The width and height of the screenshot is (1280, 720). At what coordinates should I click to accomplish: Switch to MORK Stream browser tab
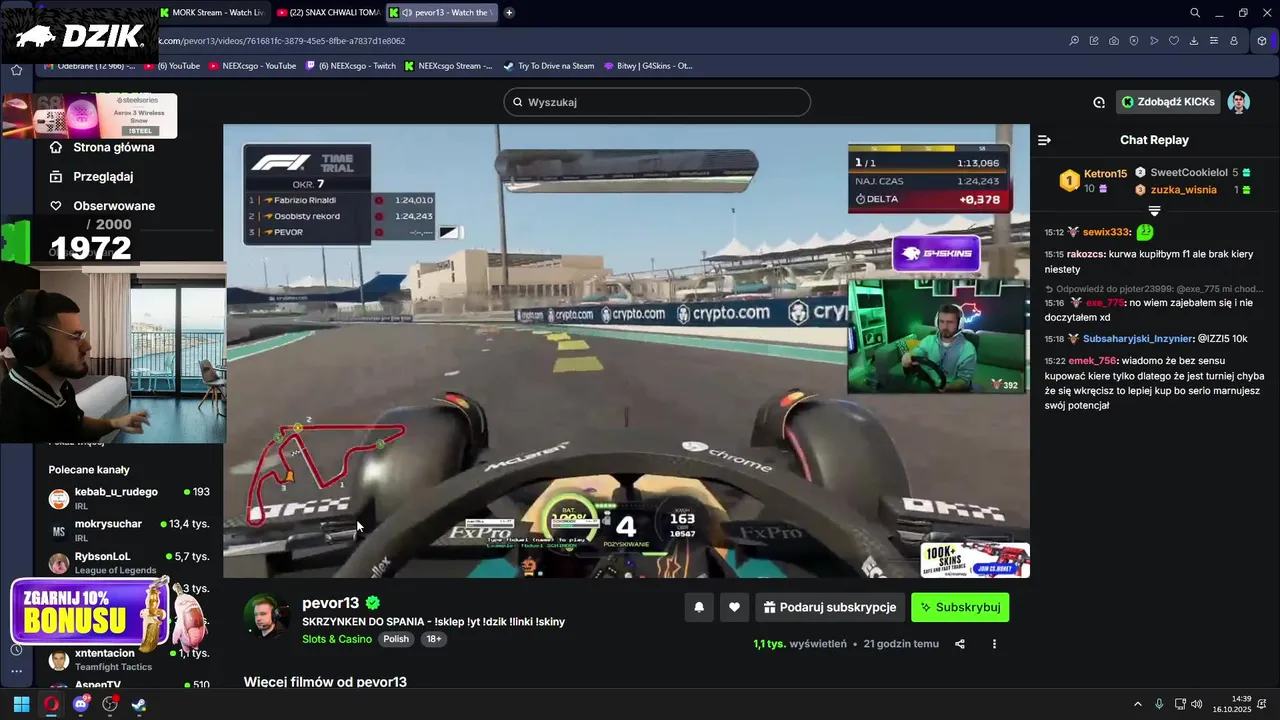(x=214, y=12)
